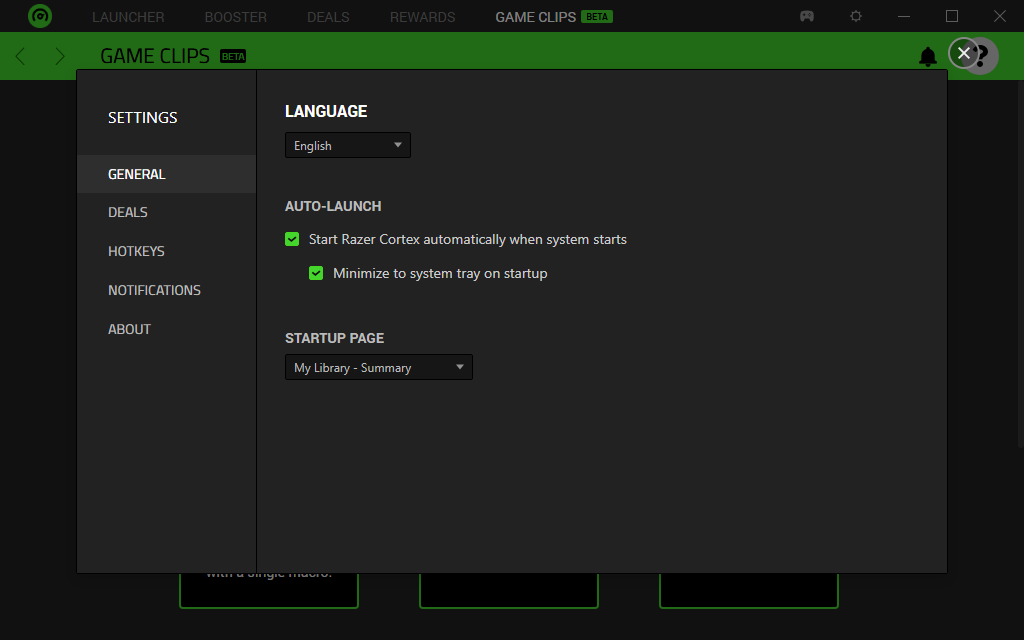This screenshot has height=640, width=1024.
Task: Switch to the Launcher tab
Action: tap(128, 17)
